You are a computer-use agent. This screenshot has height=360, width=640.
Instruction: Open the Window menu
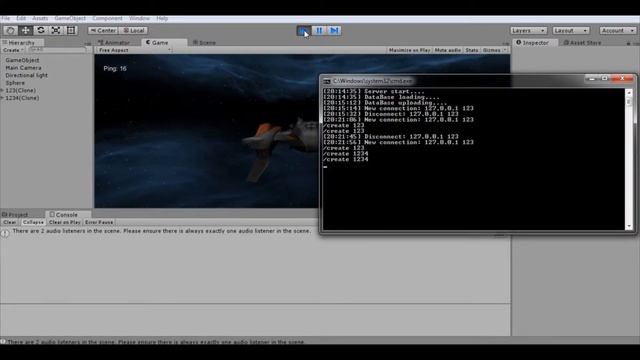pos(139,18)
